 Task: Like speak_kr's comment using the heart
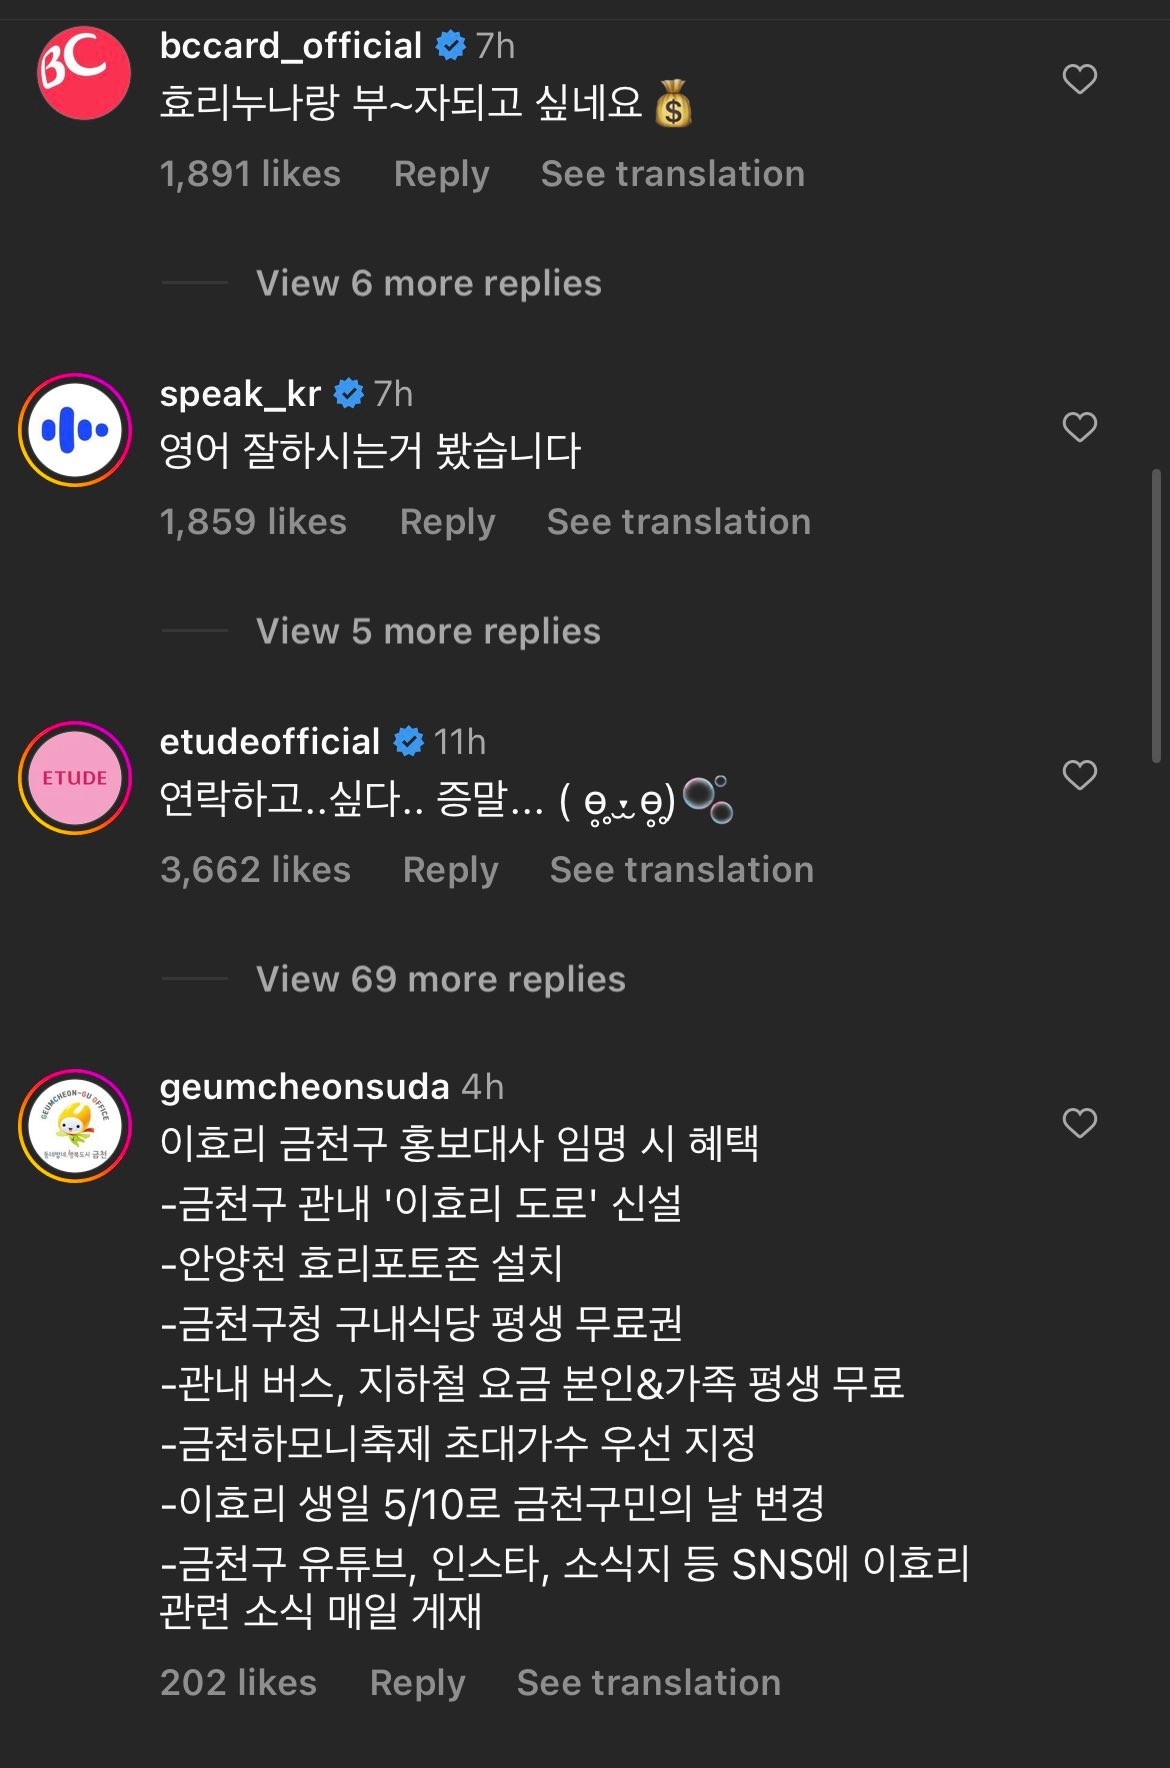point(1079,427)
